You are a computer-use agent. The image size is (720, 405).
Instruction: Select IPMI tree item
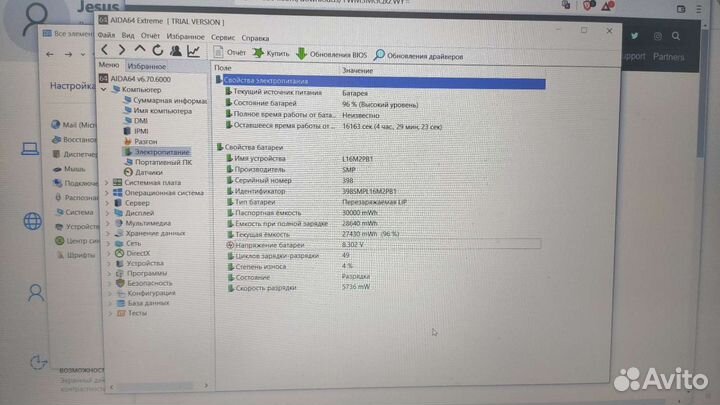pos(136,131)
